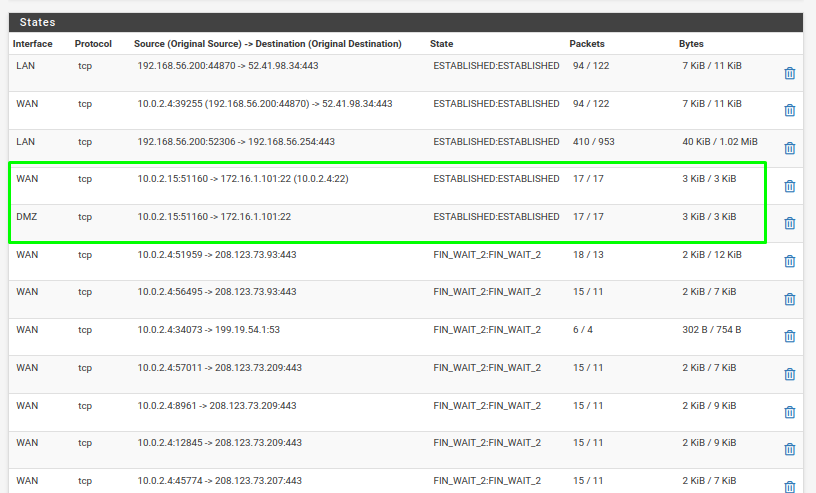The height and width of the screenshot is (493, 816).
Task: Remove state from 10.0.2.4:56495
Action: 789,299
